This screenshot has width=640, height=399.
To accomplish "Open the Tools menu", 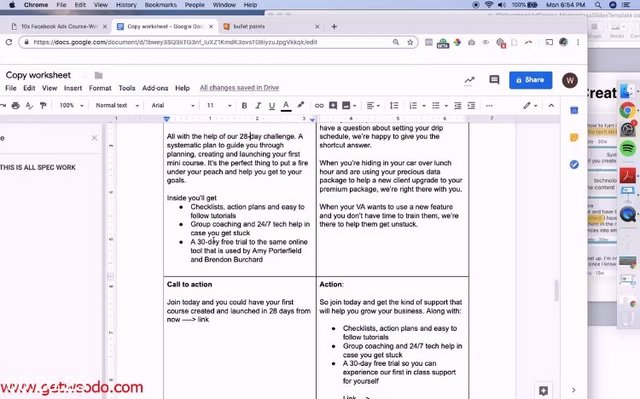I will 127,88.
